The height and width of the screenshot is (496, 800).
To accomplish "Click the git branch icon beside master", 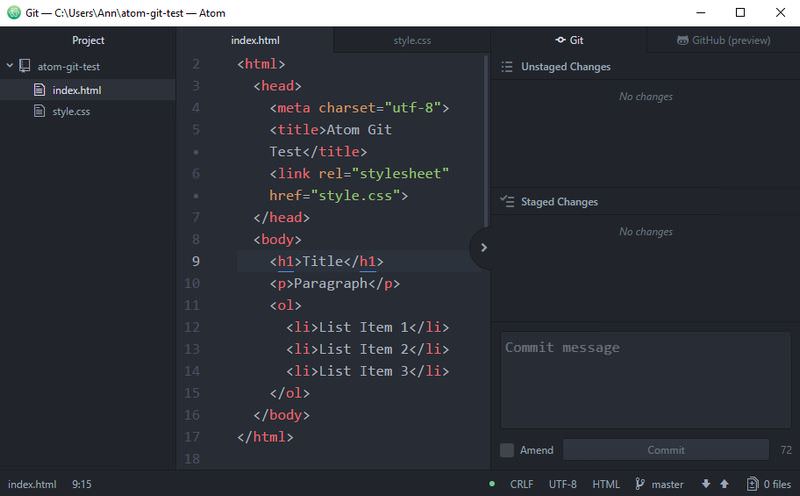I will click(641, 484).
